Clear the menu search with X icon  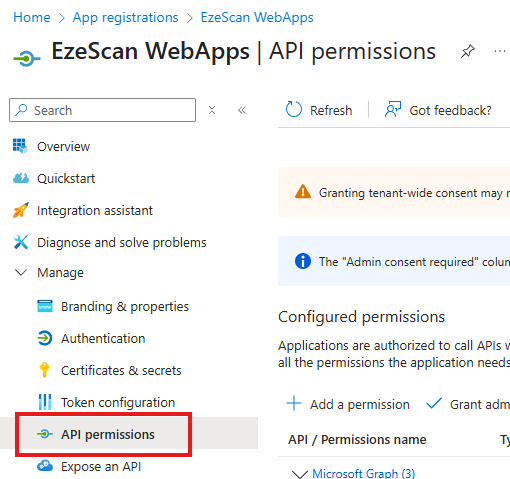tap(212, 110)
